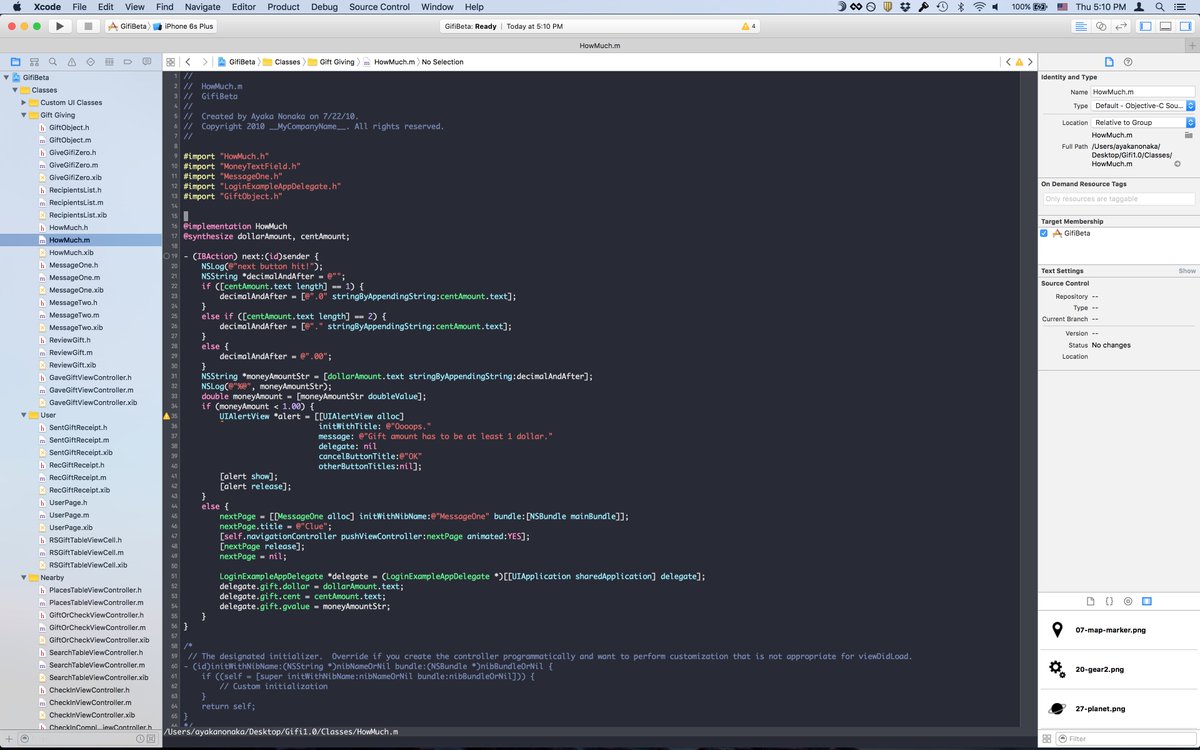
Task: Open the Navigate menu
Action: [x=202, y=7]
